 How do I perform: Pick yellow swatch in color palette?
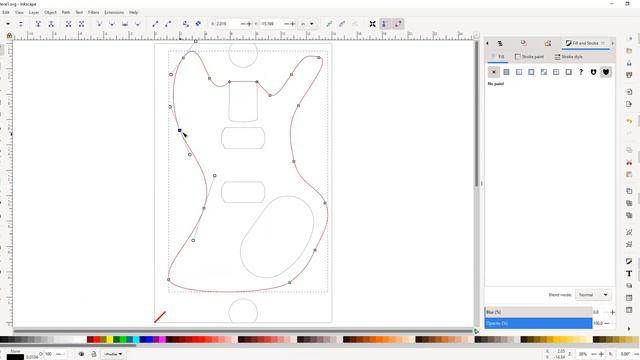(x=110, y=340)
